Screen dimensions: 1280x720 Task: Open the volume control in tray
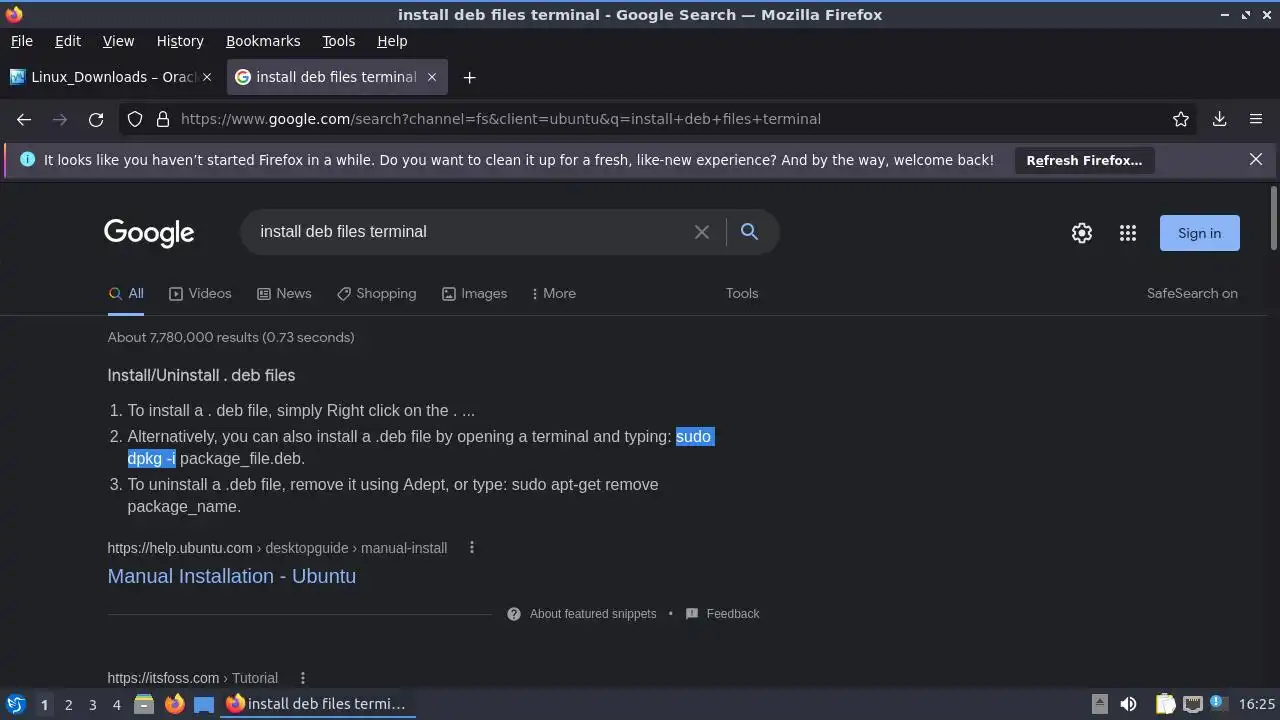1128,704
